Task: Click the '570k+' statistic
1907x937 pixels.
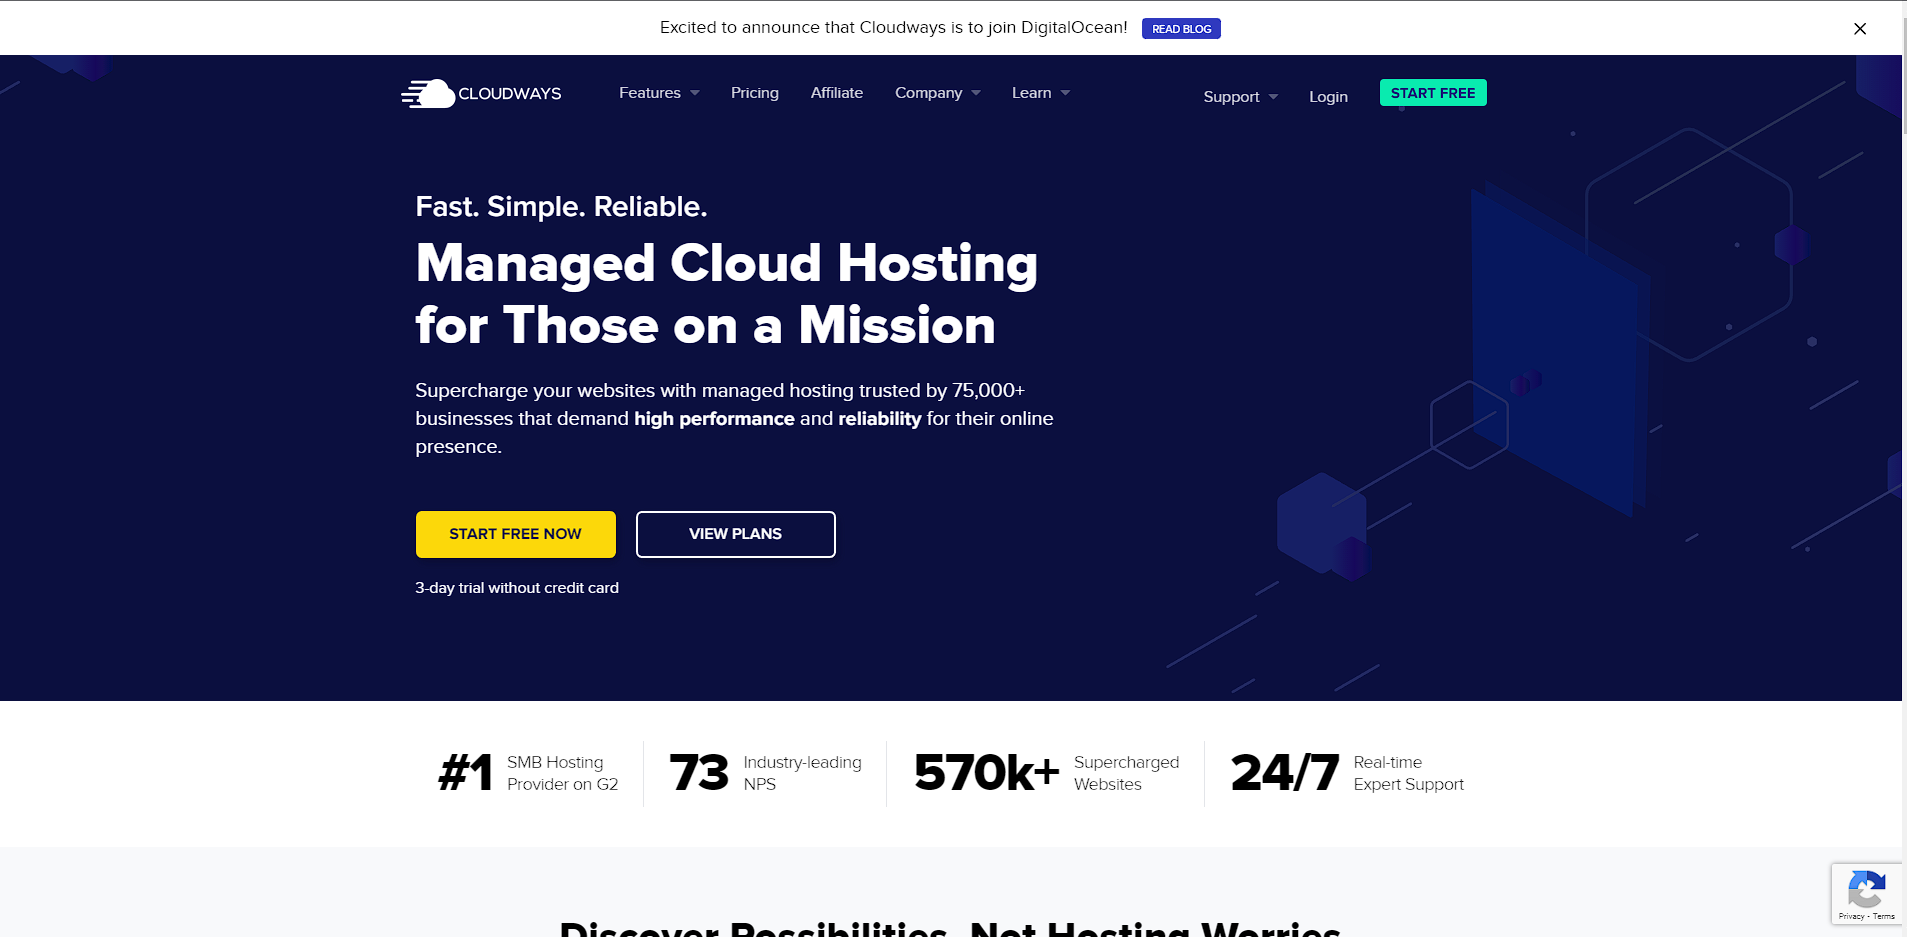Action: coord(986,773)
